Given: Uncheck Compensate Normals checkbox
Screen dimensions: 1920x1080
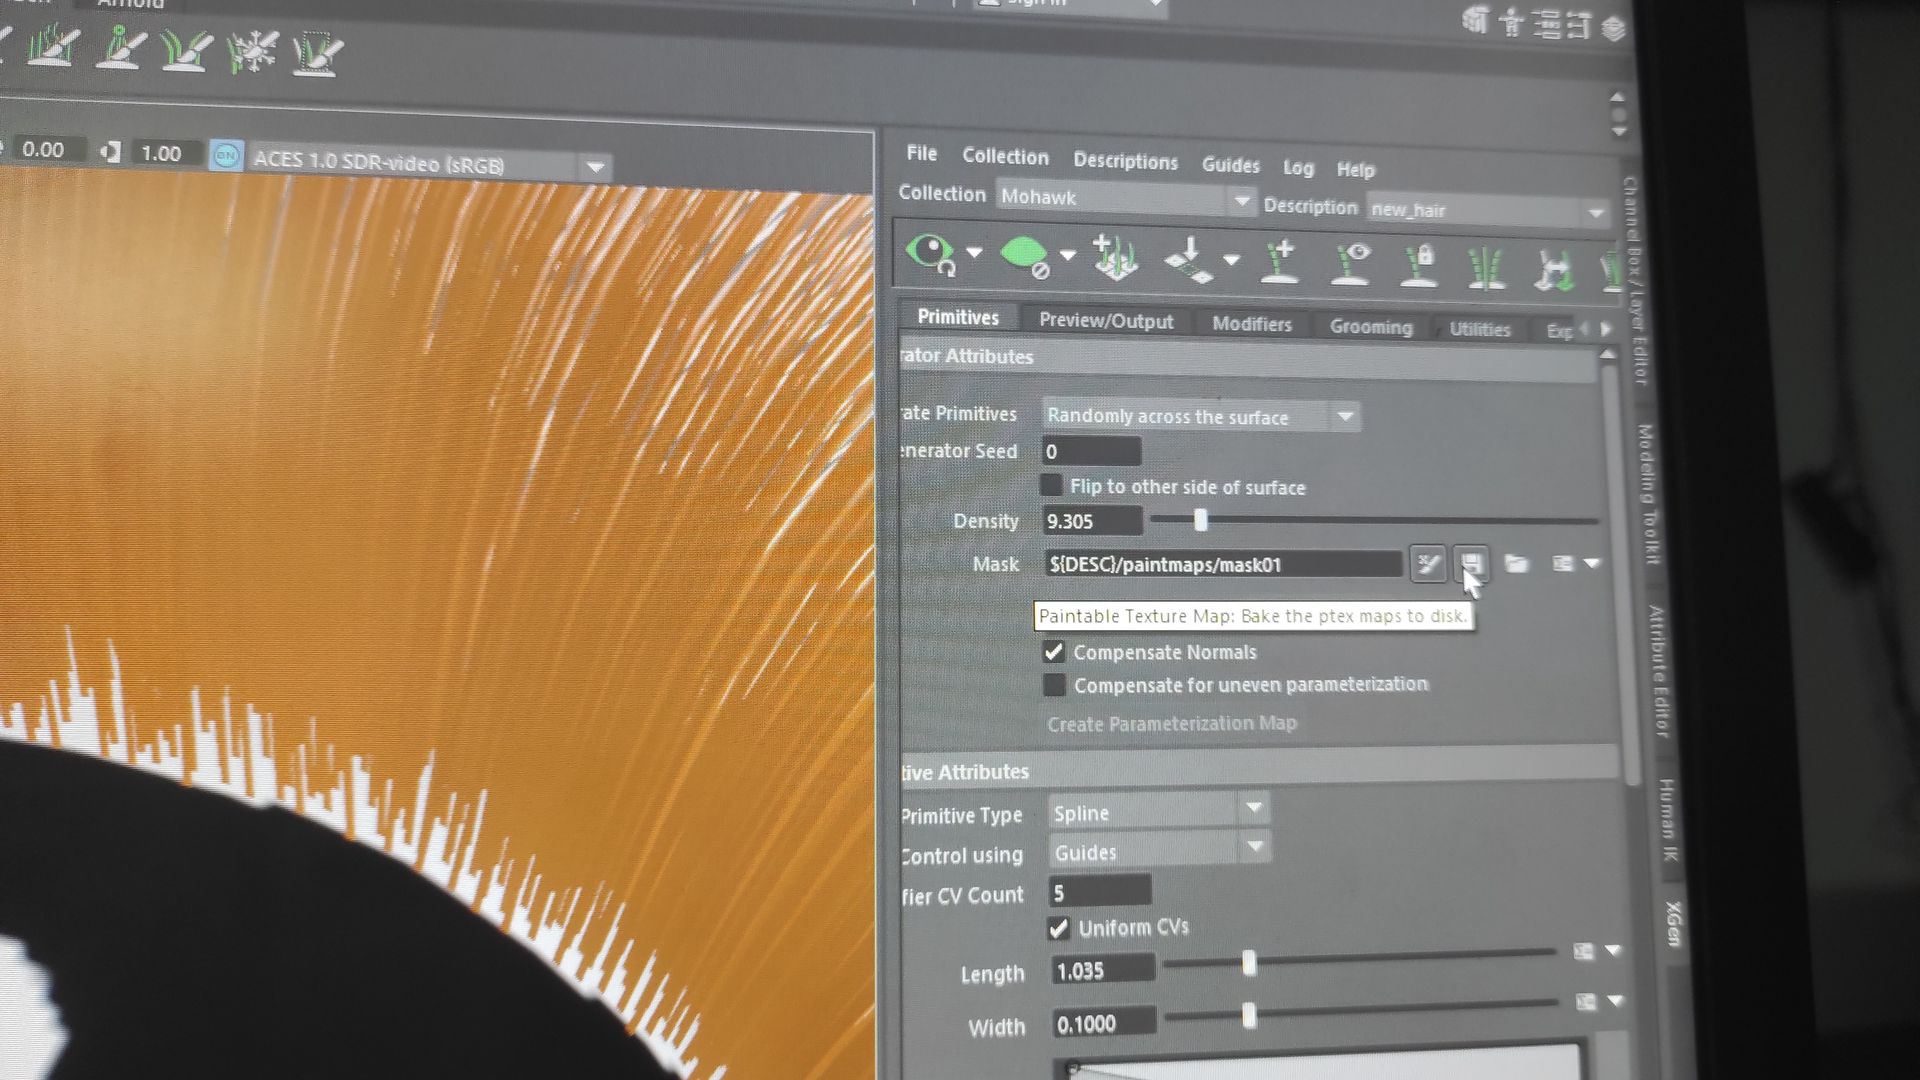Looking at the screenshot, I should click(1054, 652).
